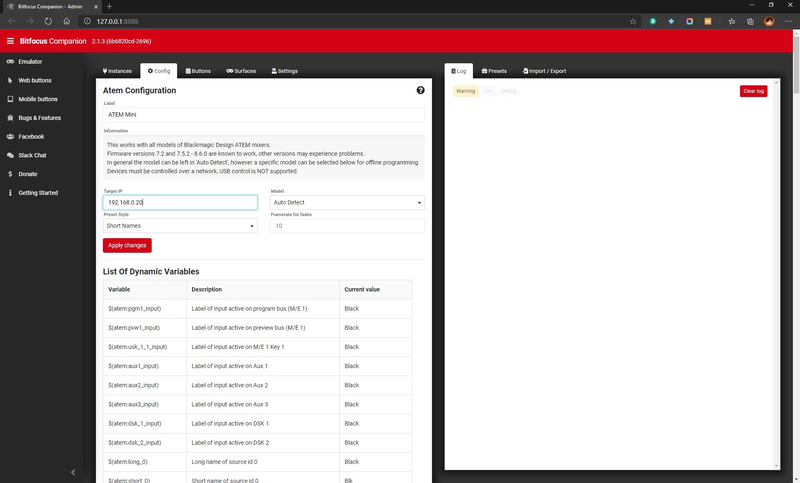Click the Label input field ATEM Mini
Viewport: 800px width, 483px height.
click(264, 115)
